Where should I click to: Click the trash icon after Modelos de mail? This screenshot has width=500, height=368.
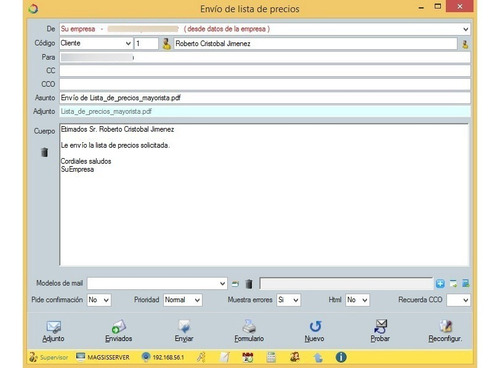(x=249, y=284)
